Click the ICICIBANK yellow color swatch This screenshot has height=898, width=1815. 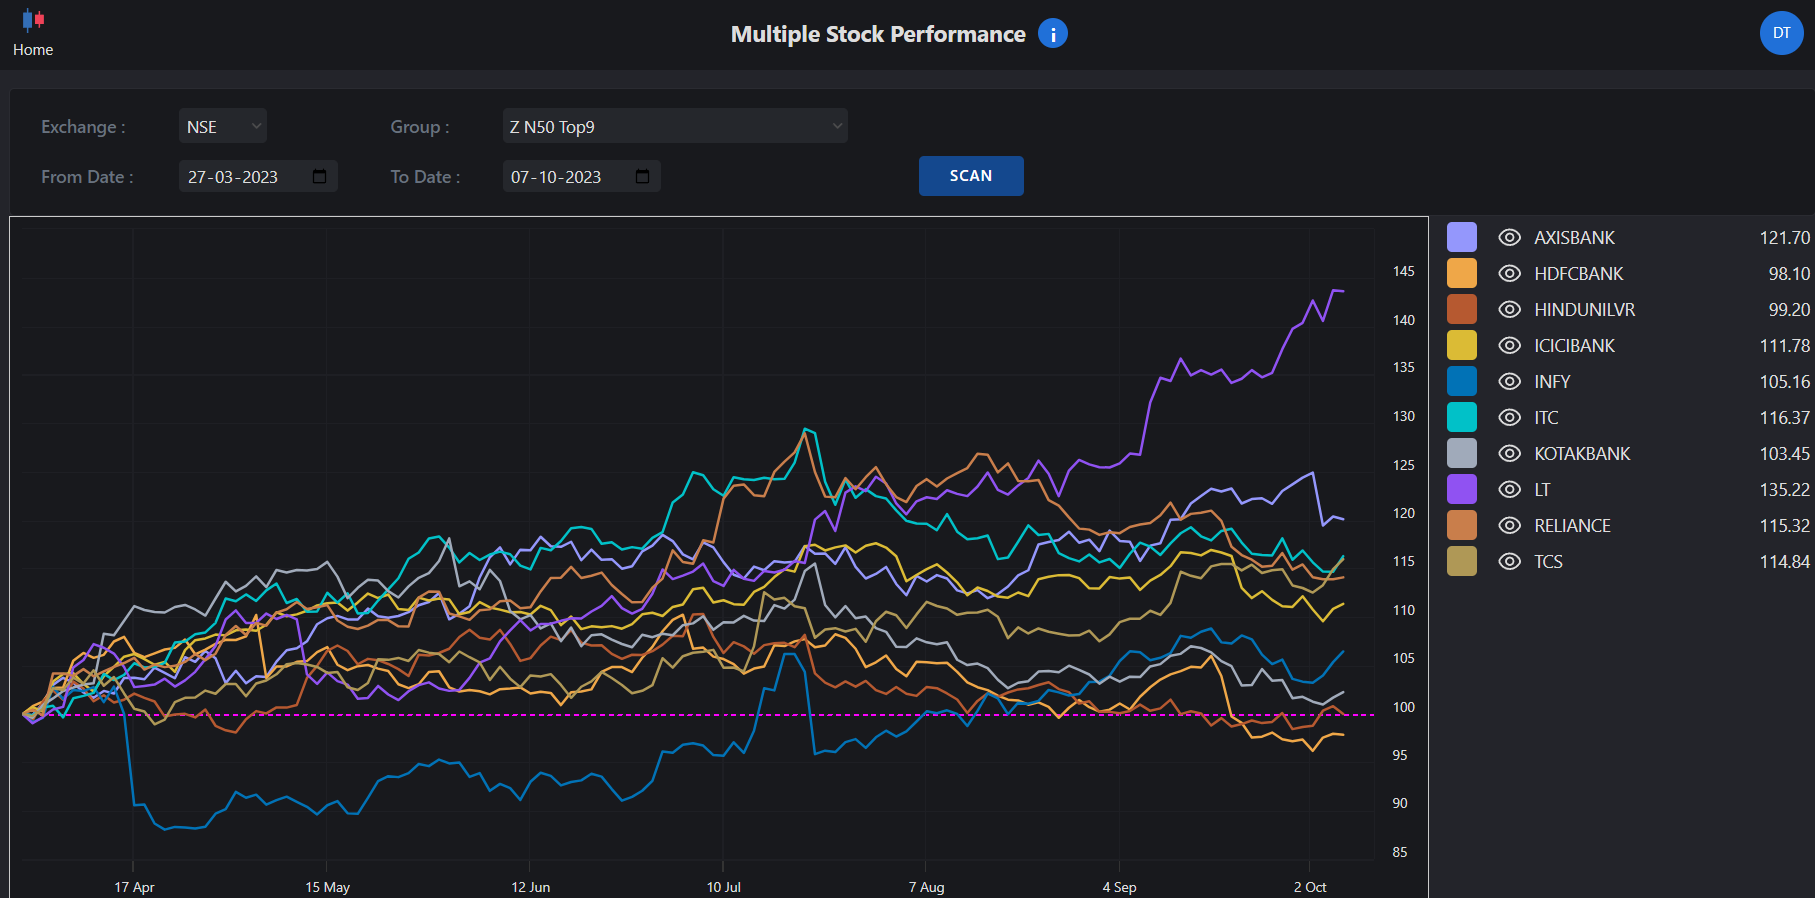[x=1462, y=345]
